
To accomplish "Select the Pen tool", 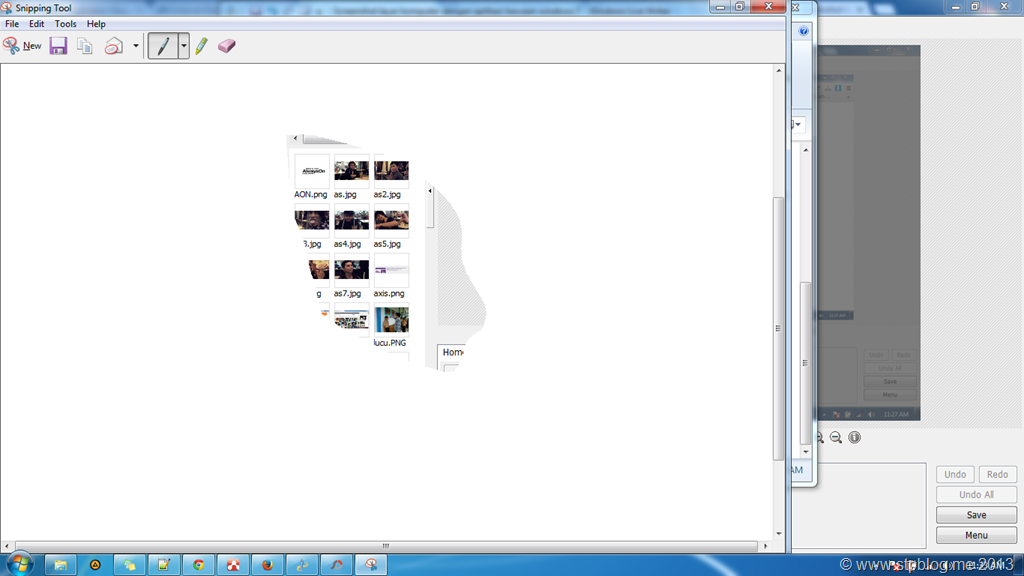I will pos(163,46).
